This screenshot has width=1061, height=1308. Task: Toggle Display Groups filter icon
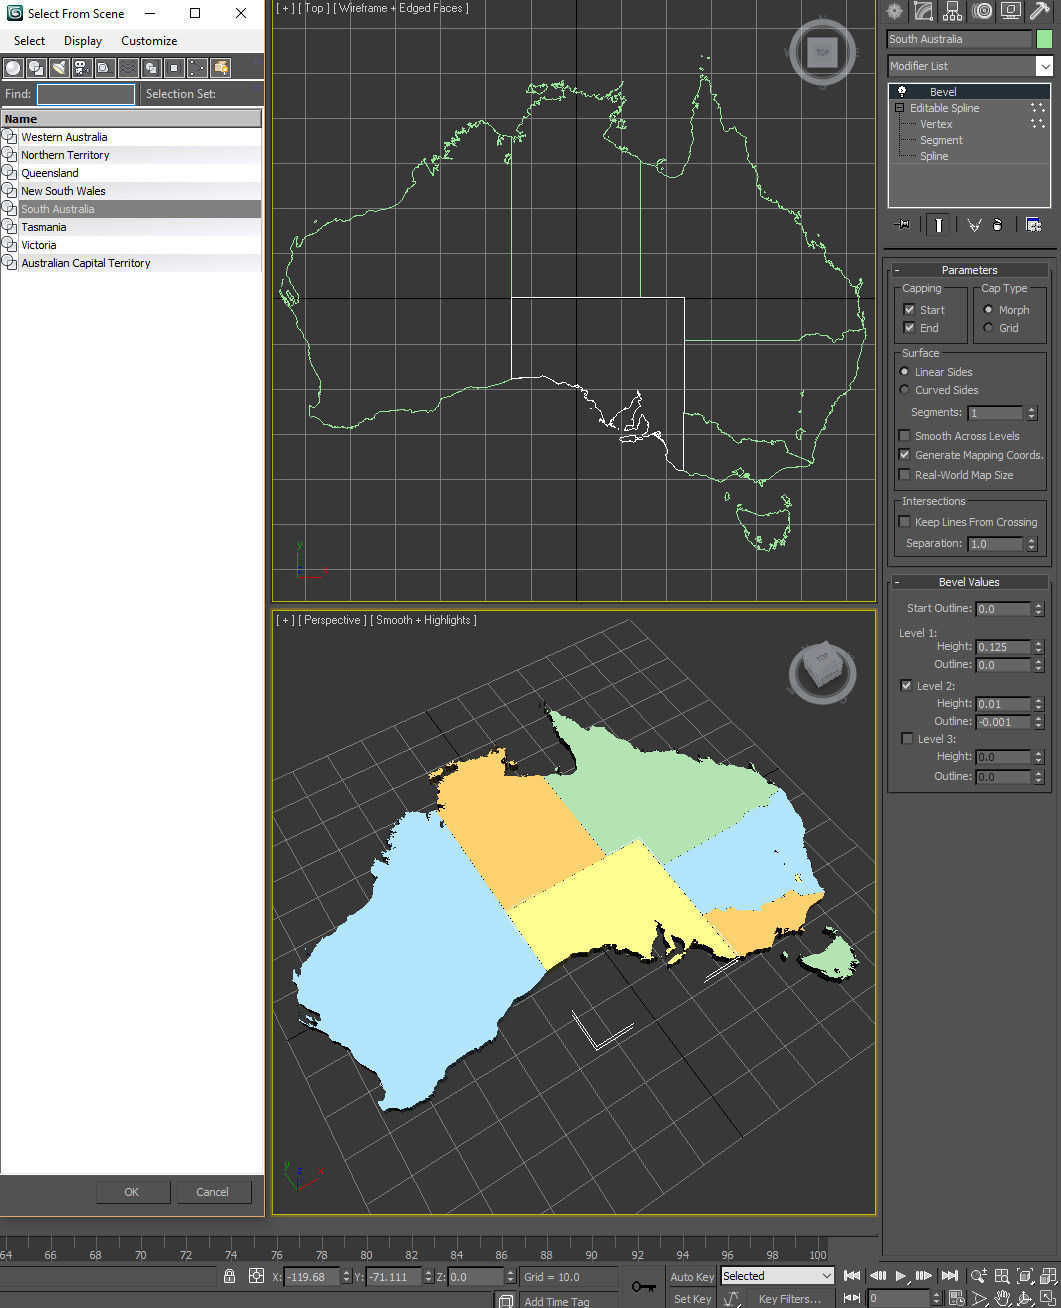(151, 68)
